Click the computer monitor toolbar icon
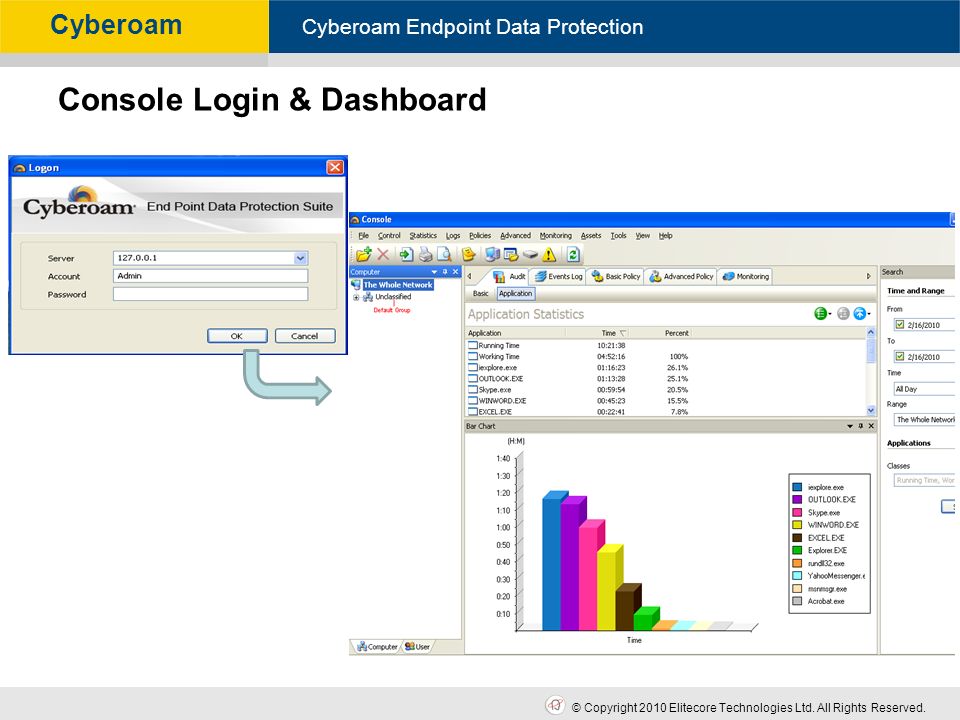Viewport: 960px width, 720px height. point(492,254)
